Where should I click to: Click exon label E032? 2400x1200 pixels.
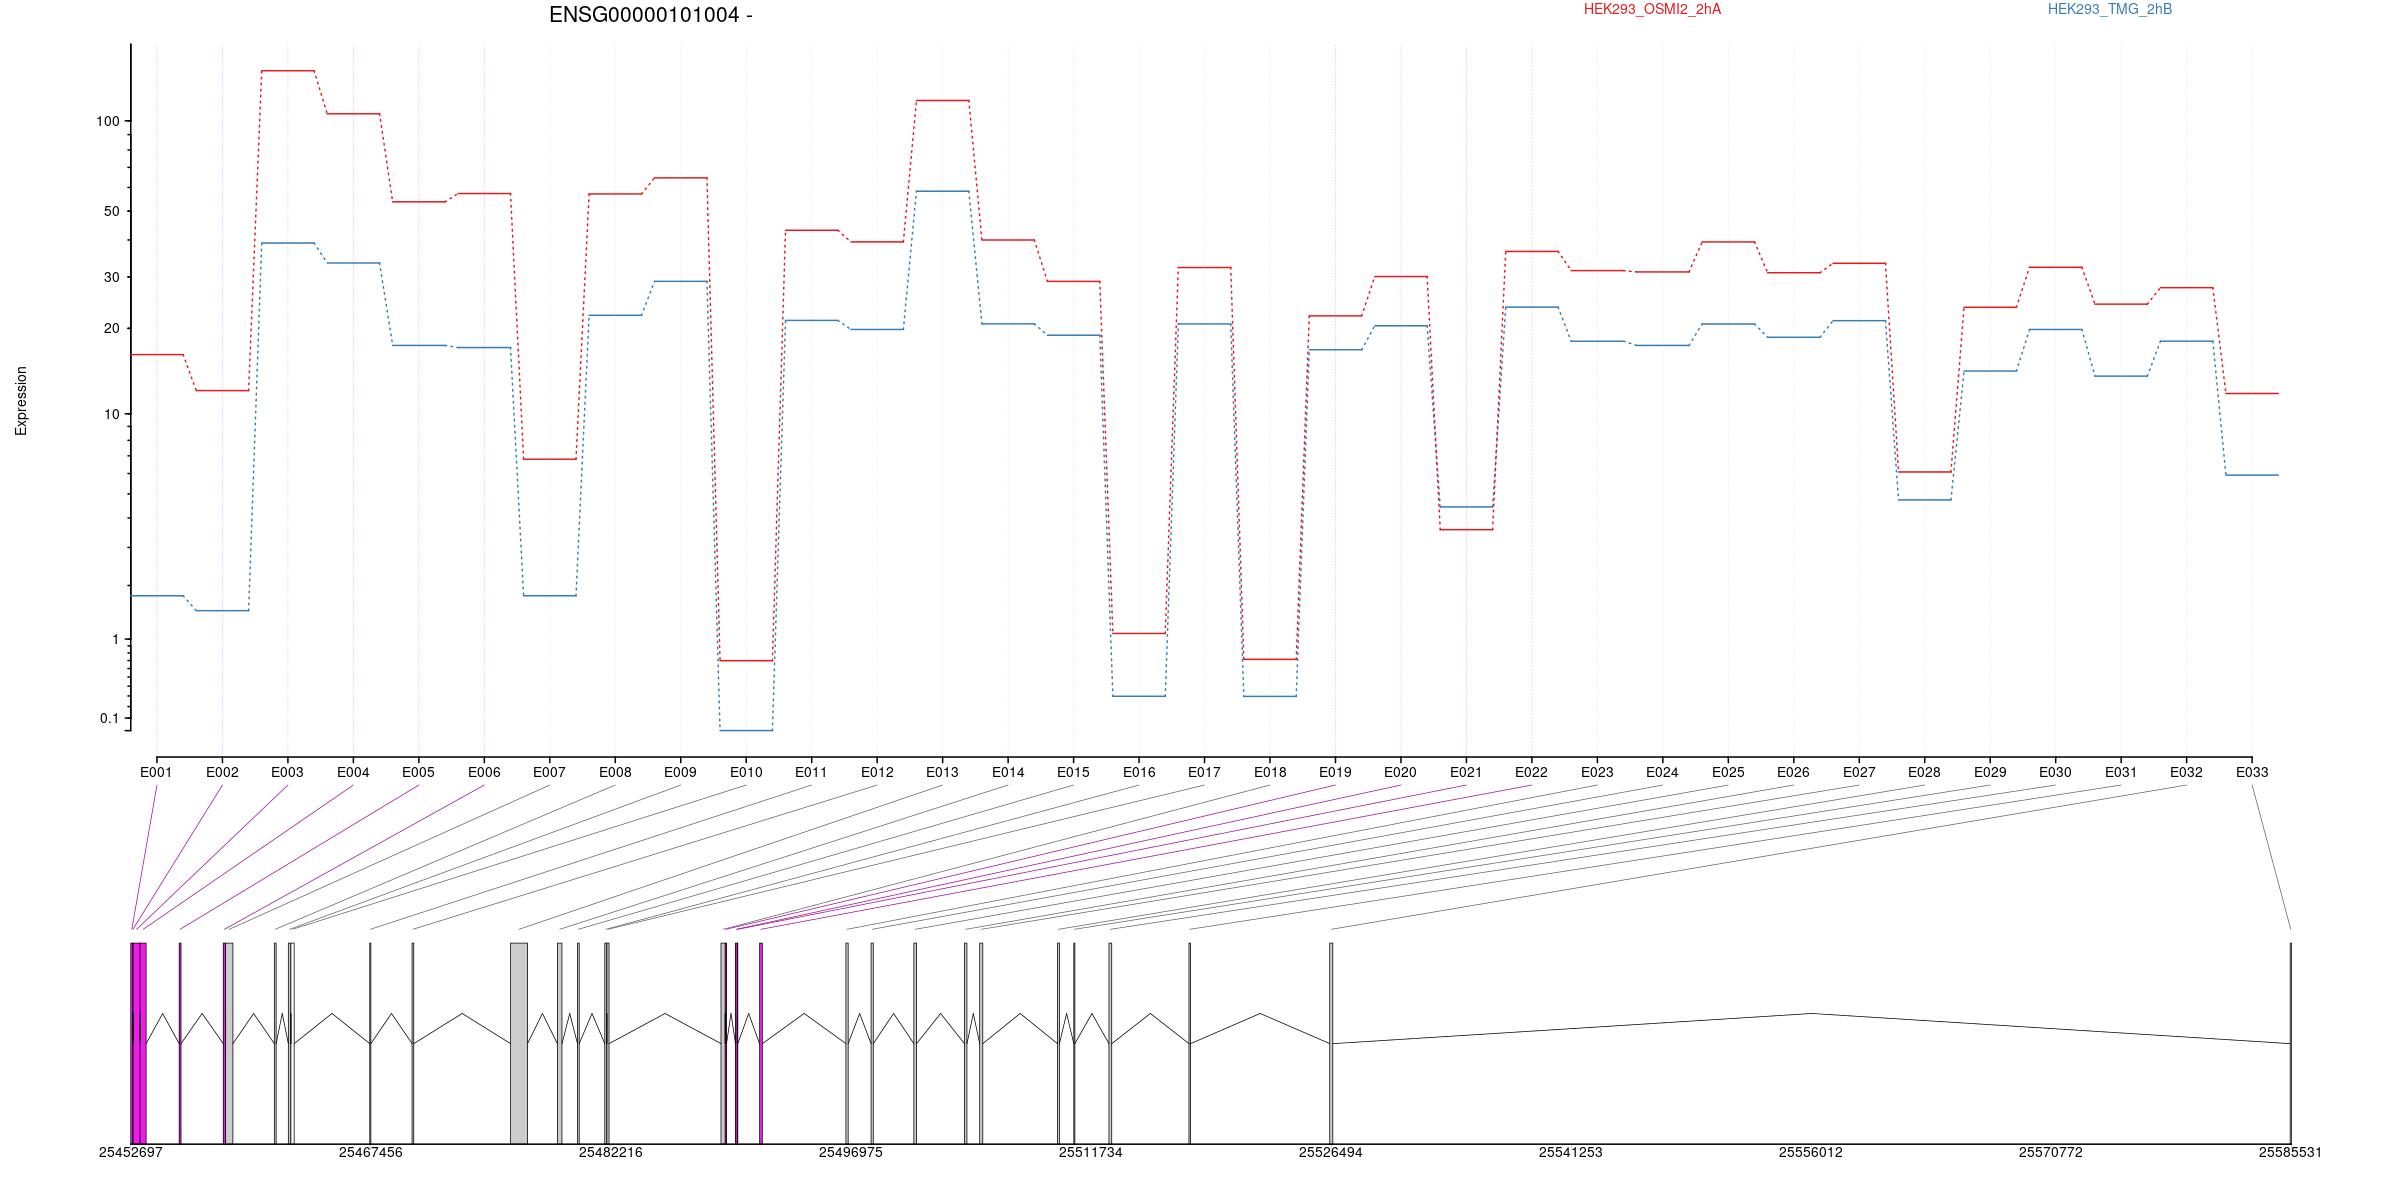[x=2186, y=772]
